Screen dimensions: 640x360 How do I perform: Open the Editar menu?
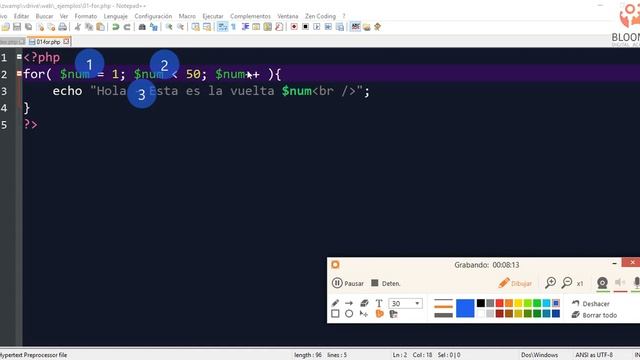21,16
